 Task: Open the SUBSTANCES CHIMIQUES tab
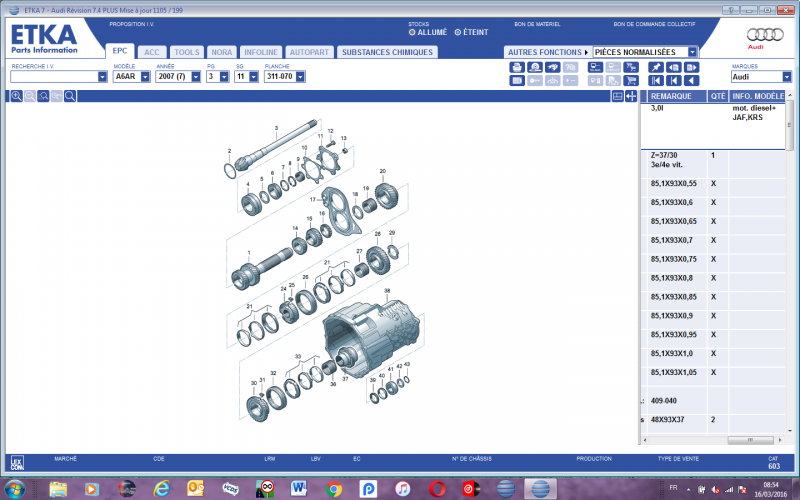(x=386, y=51)
